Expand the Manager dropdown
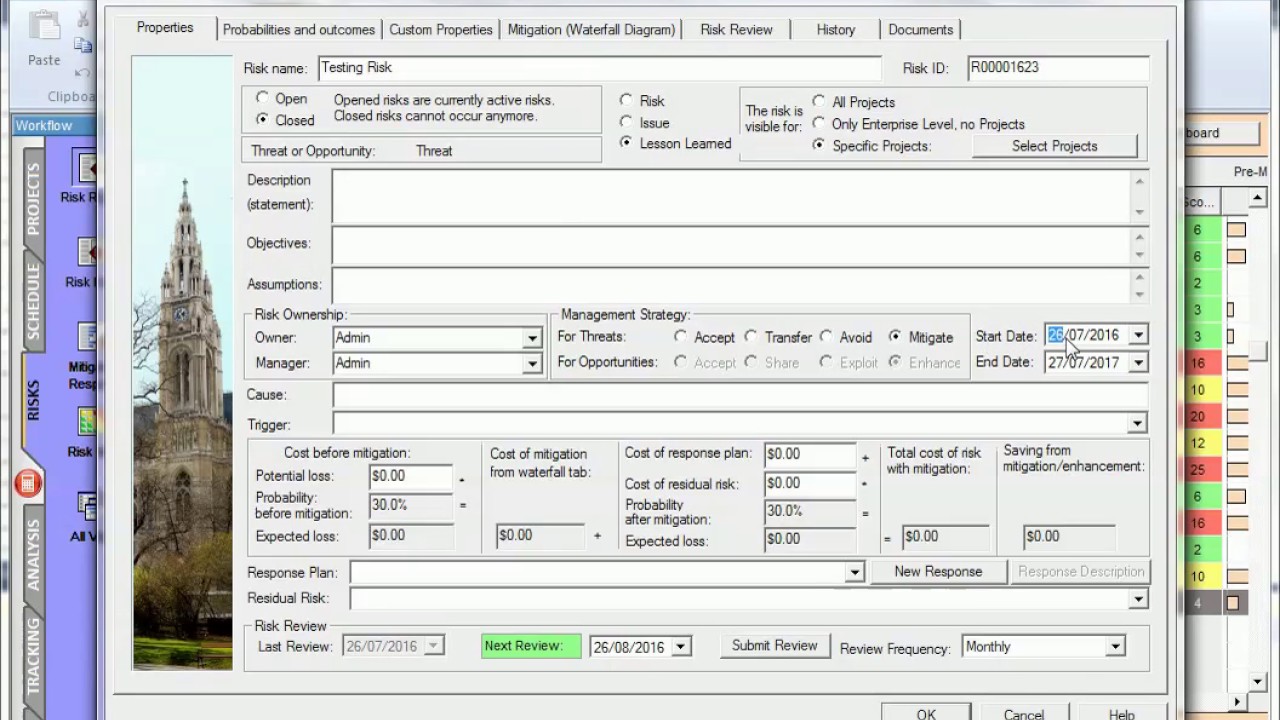This screenshot has height=720, width=1280. pos(532,364)
